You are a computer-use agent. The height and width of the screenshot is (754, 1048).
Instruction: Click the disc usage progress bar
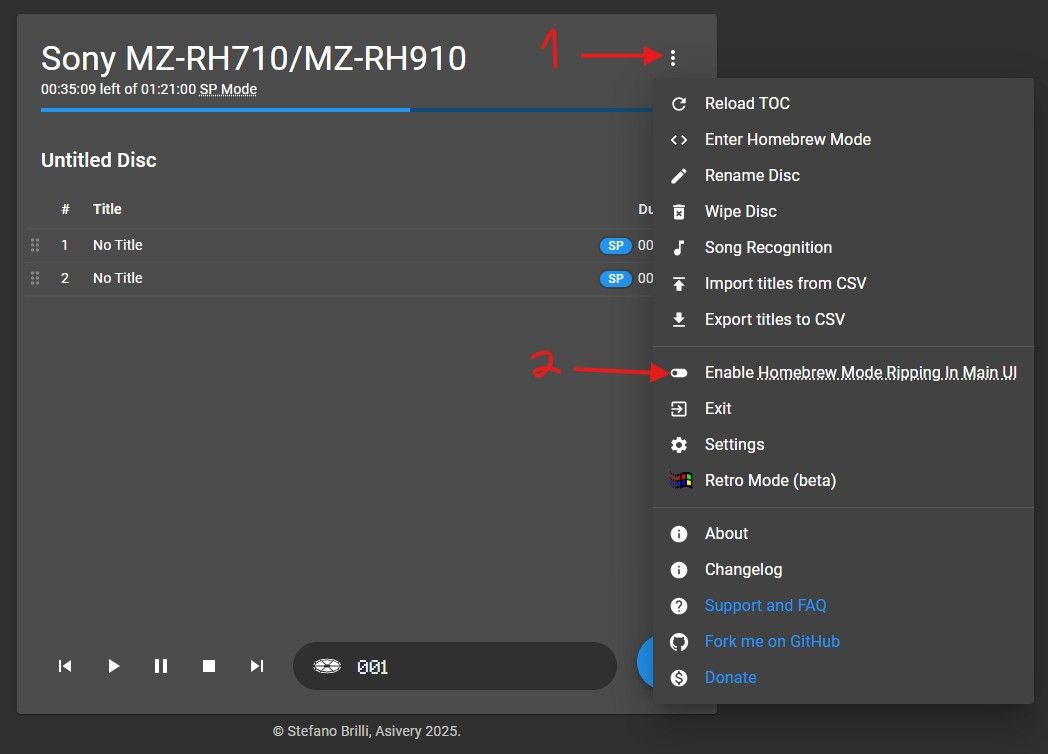coord(346,110)
